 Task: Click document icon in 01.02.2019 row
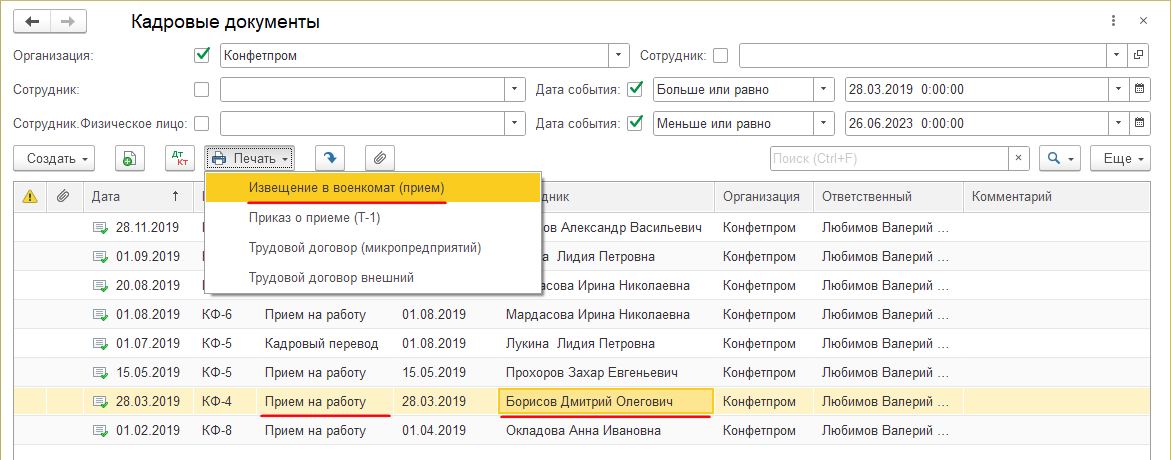(100, 431)
